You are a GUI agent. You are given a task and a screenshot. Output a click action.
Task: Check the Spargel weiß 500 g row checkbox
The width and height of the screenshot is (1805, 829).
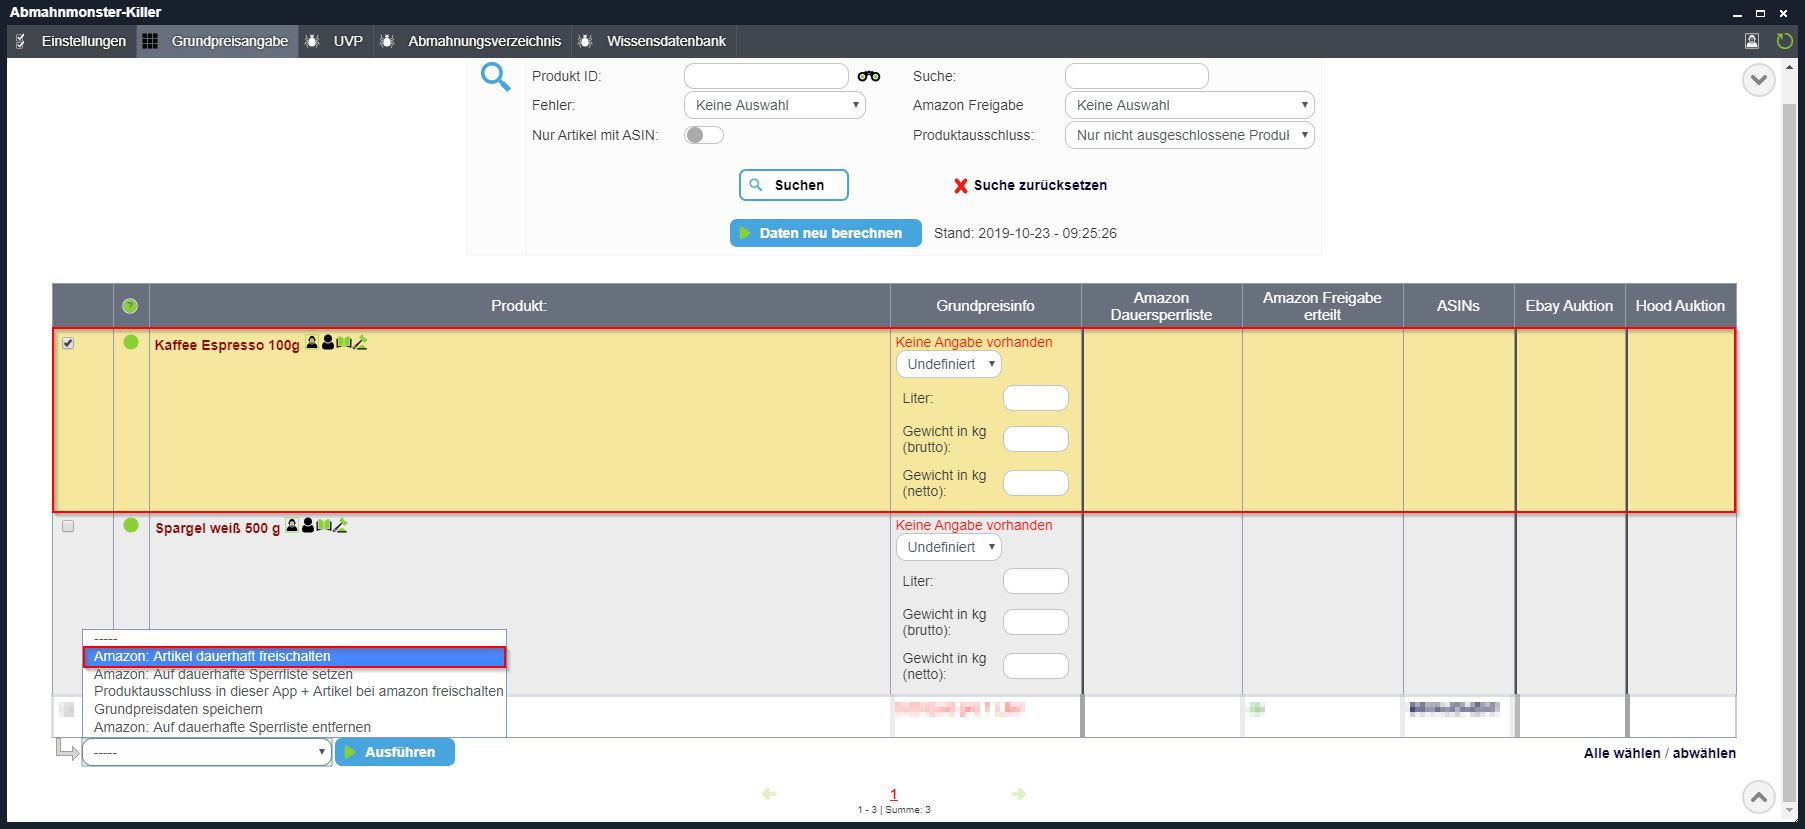tap(68, 526)
